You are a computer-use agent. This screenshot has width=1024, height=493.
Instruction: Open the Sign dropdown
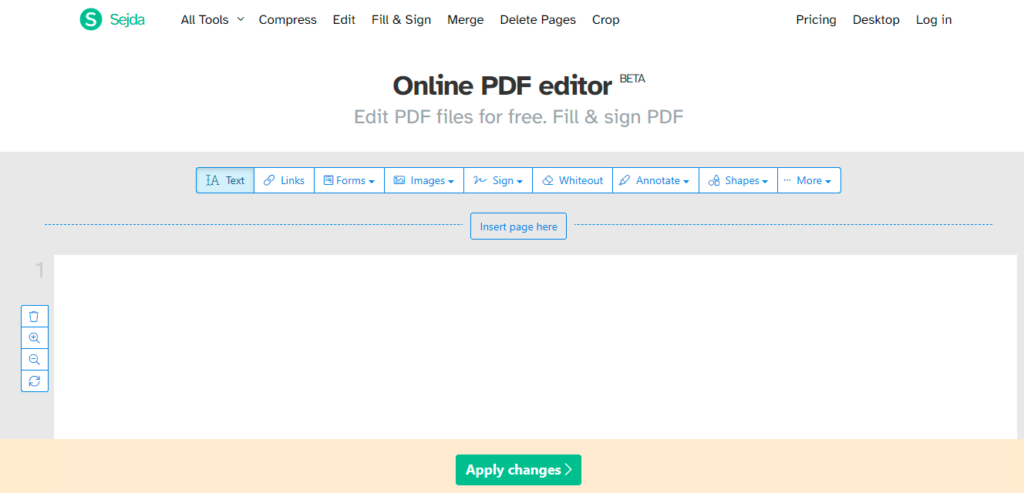(498, 180)
